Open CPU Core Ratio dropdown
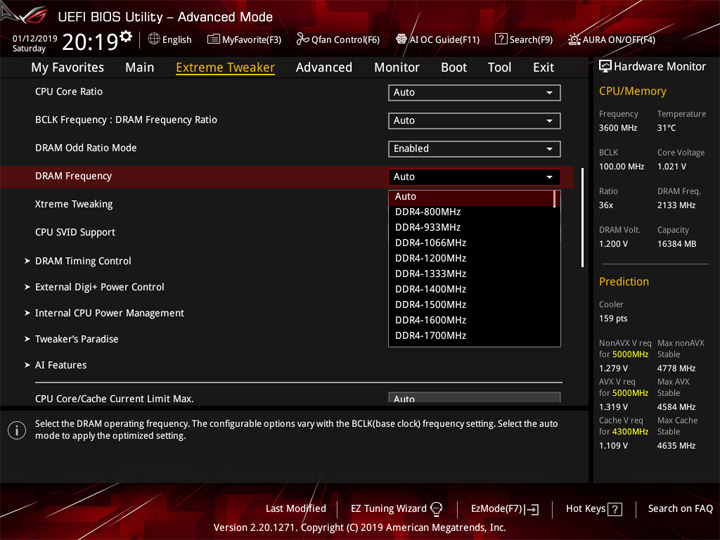 [x=474, y=92]
